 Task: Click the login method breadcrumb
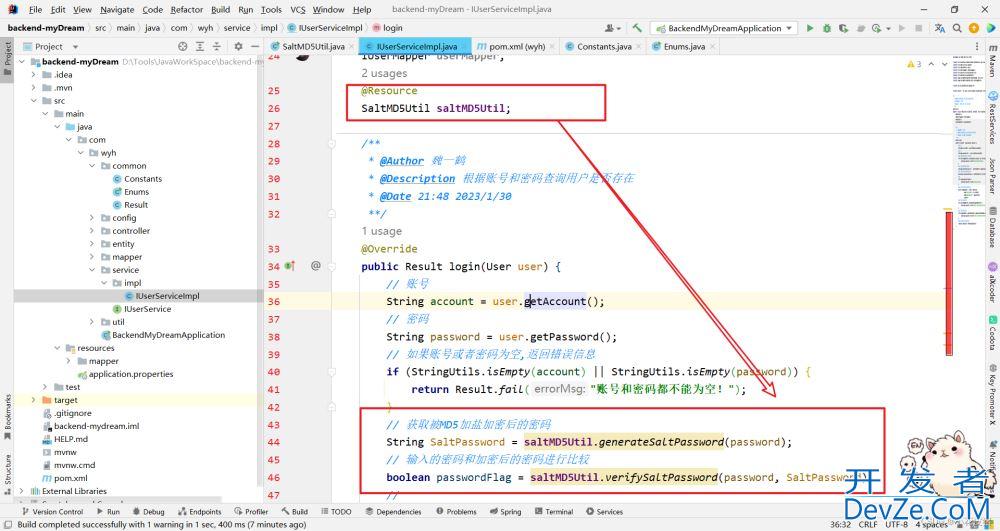pyautogui.click(x=388, y=28)
